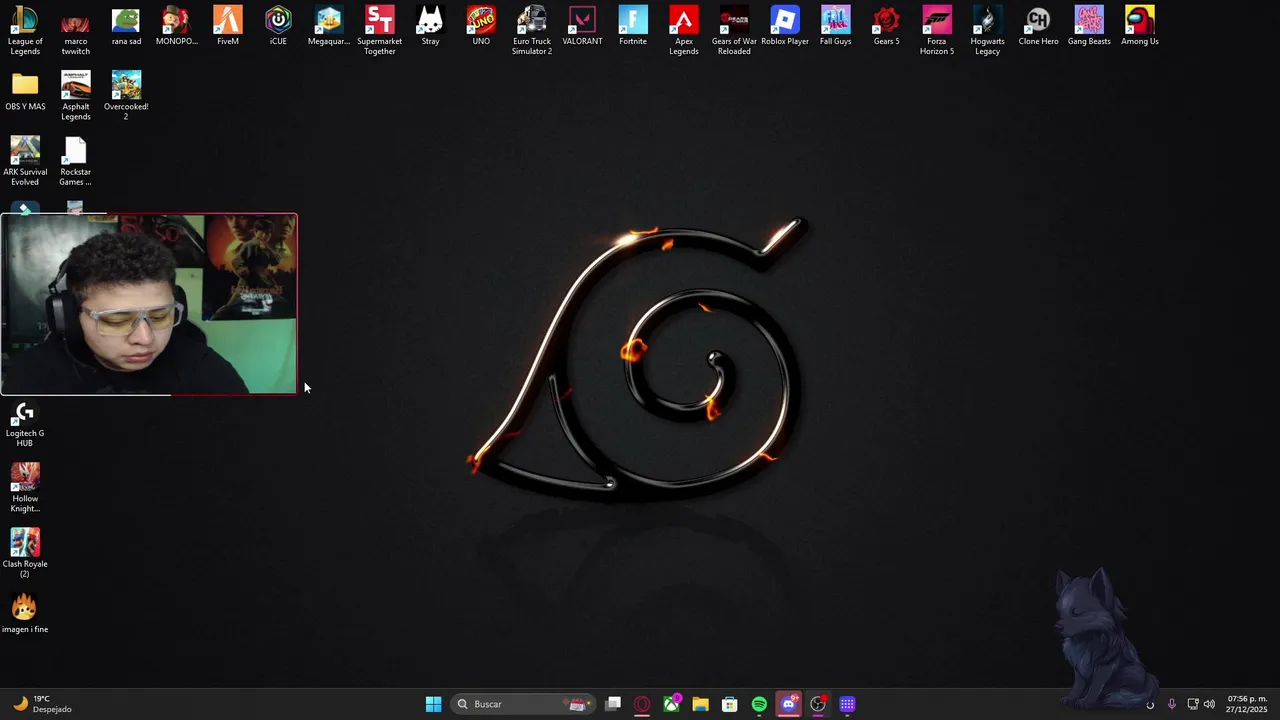The image size is (1280, 720).
Task: Open Opera GX from the taskbar
Action: 642,704
